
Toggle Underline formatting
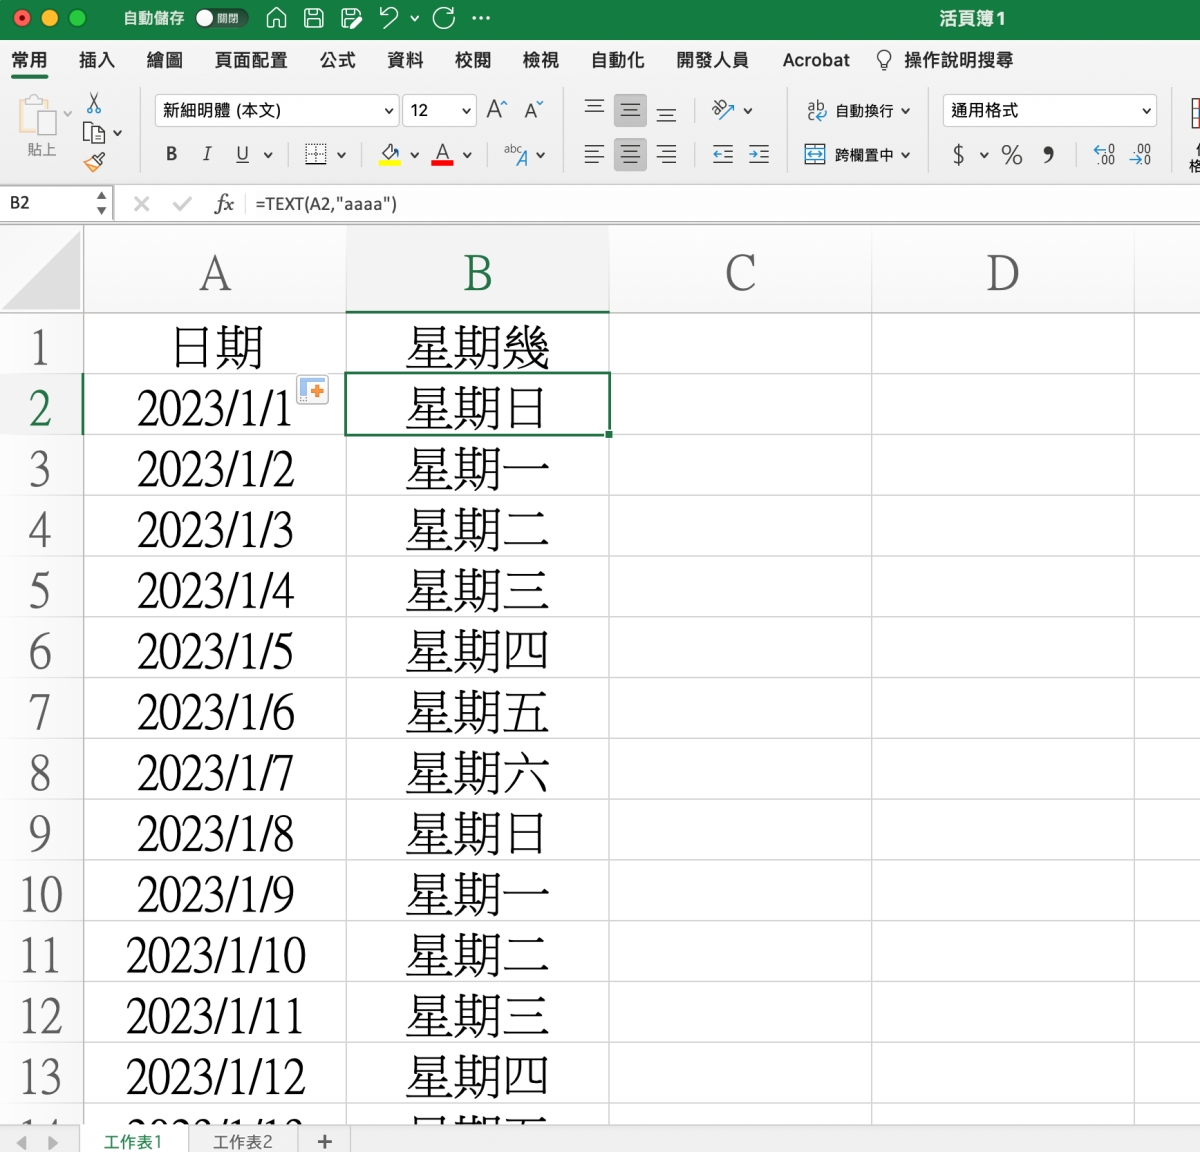[x=242, y=154]
